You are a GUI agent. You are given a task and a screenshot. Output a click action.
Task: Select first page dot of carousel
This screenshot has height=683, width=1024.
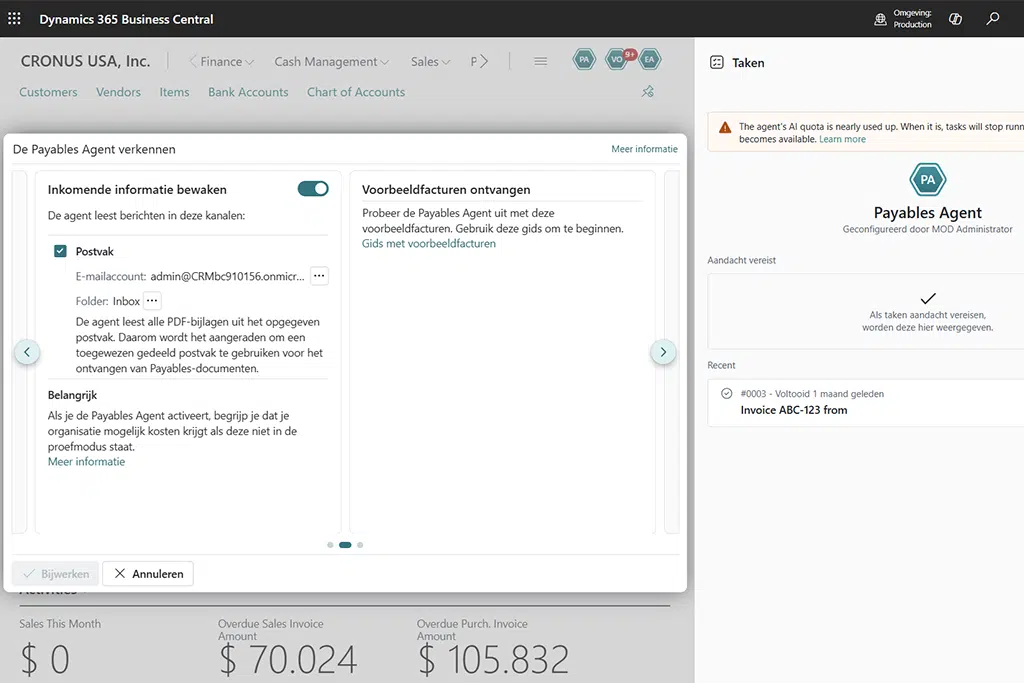coord(330,545)
